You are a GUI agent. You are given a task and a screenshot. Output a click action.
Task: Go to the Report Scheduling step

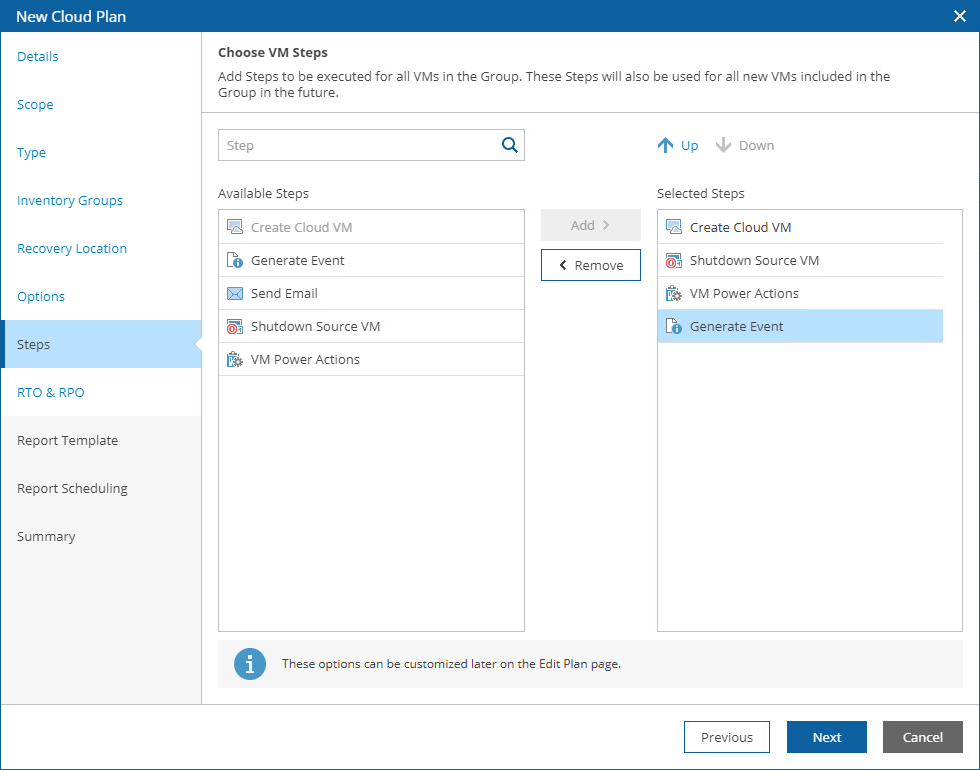click(x=72, y=488)
